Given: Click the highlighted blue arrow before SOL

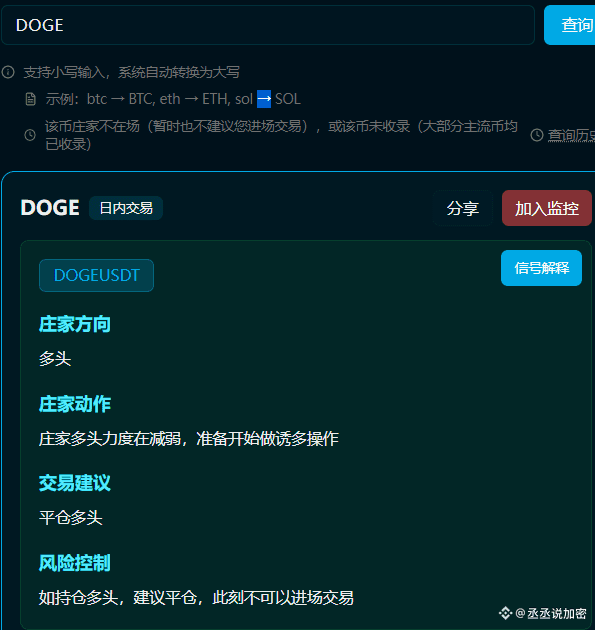Looking at the screenshot, I should 264,99.
